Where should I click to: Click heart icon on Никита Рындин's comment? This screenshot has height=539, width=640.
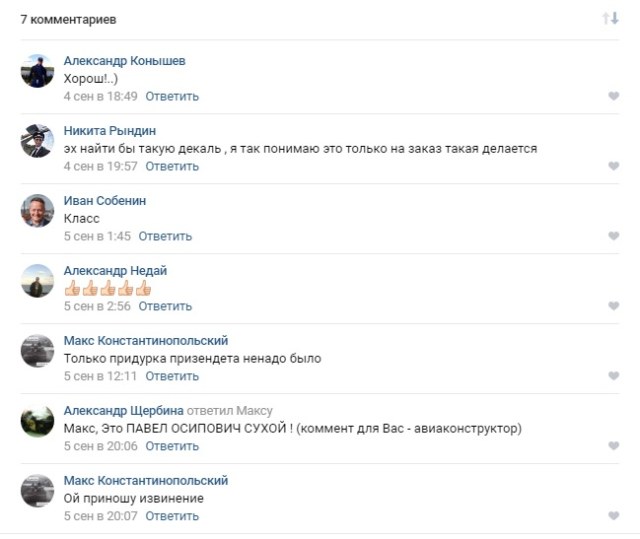[x=613, y=166]
